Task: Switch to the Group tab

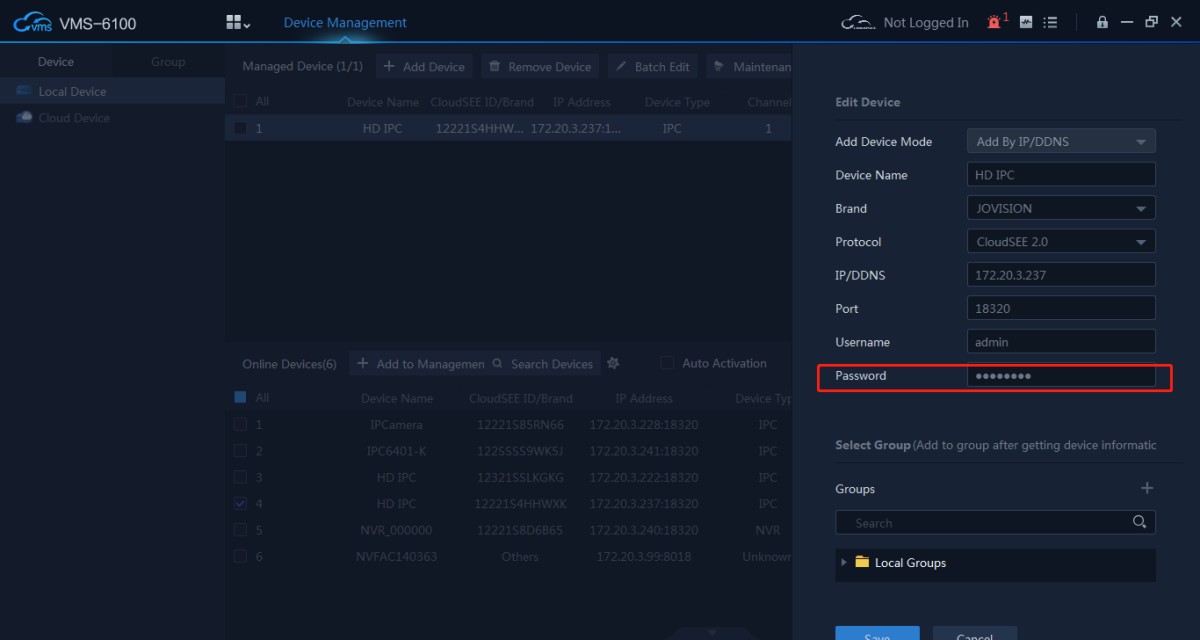Action: 168,62
